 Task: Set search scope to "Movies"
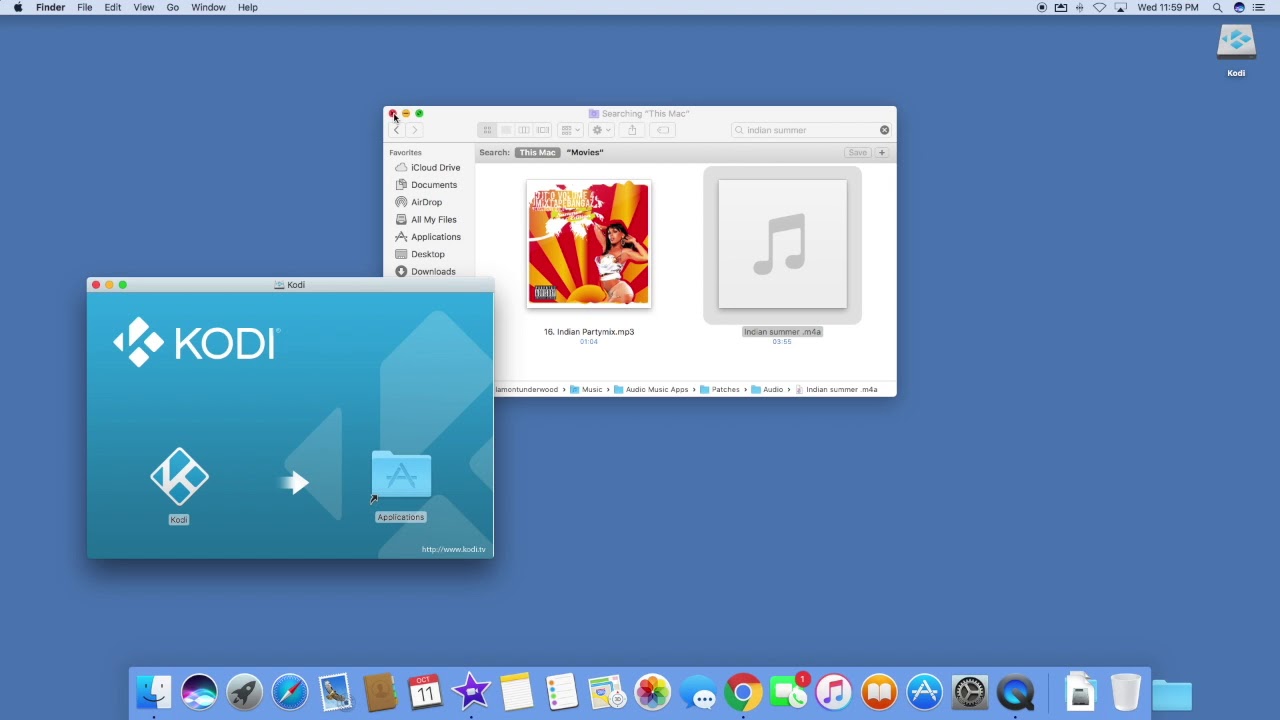click(x=585, y=152)
